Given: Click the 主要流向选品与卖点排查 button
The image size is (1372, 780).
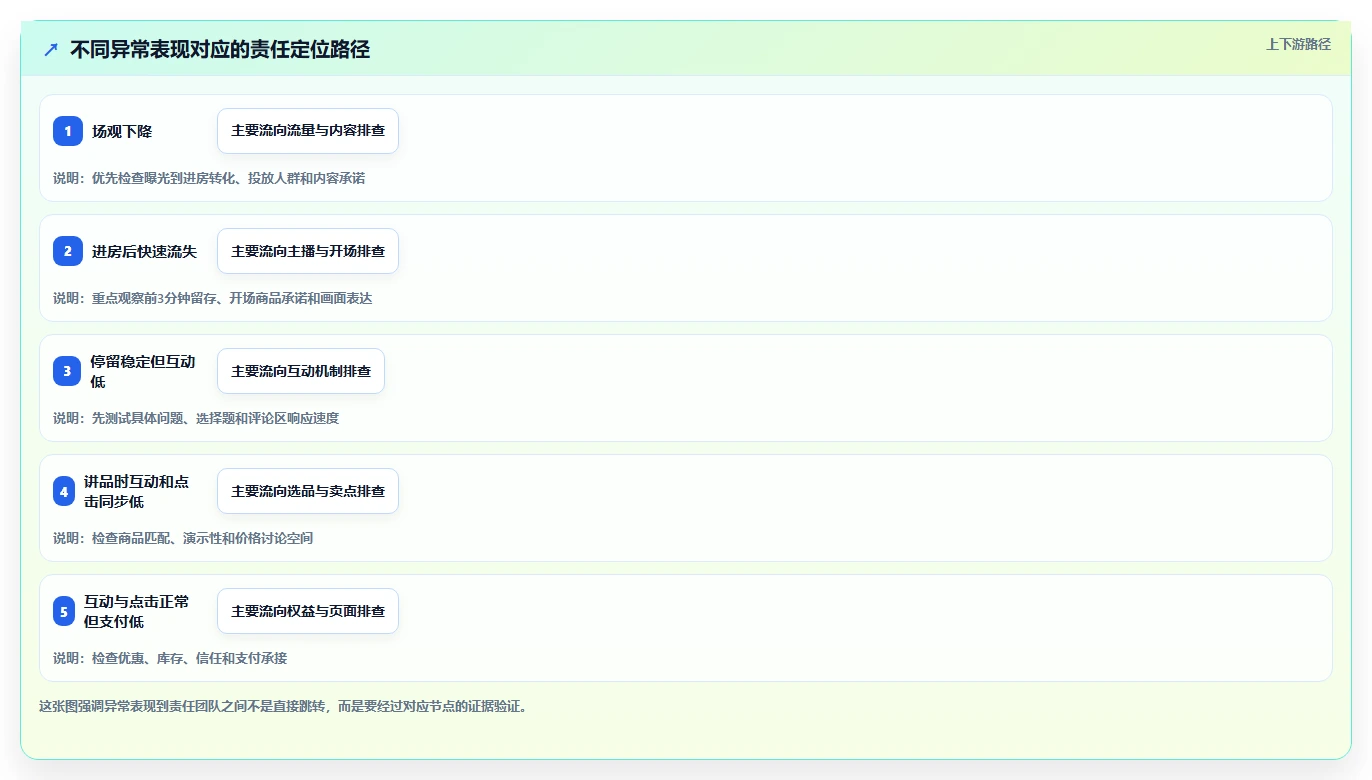Looking at the screenshot, I should (x=308, y=491).
